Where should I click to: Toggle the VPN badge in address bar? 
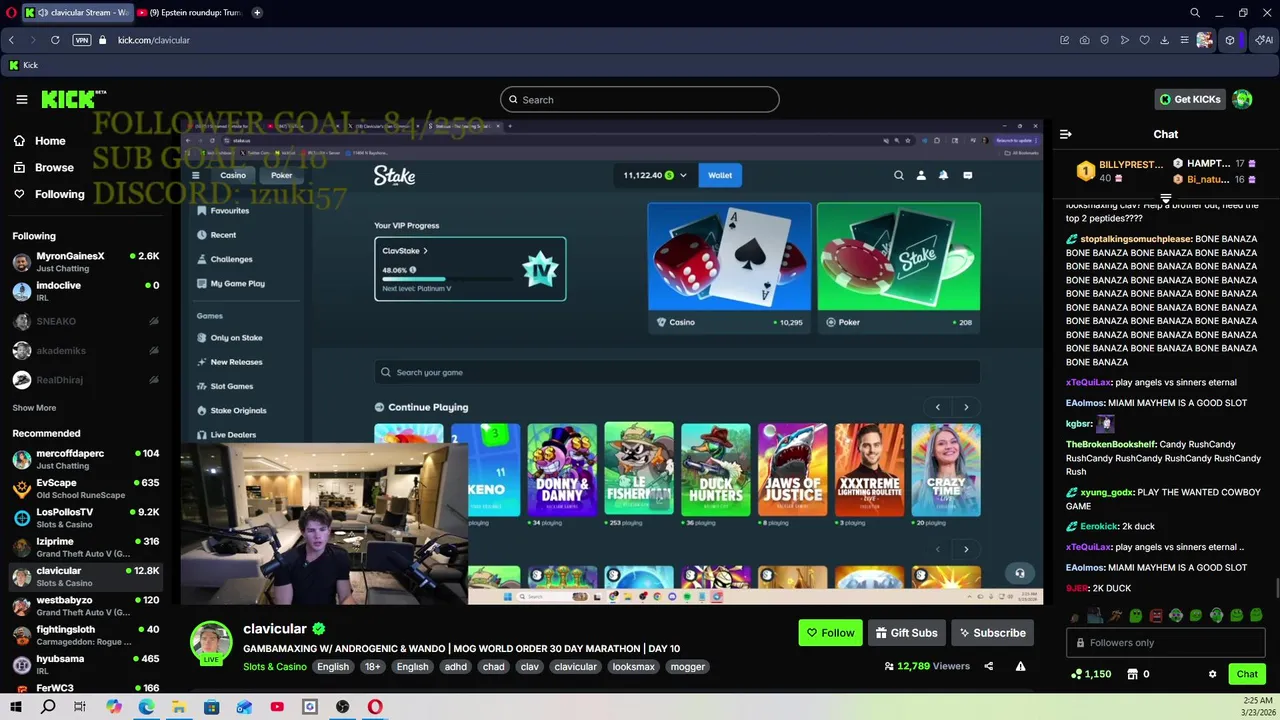pos(82,40)
